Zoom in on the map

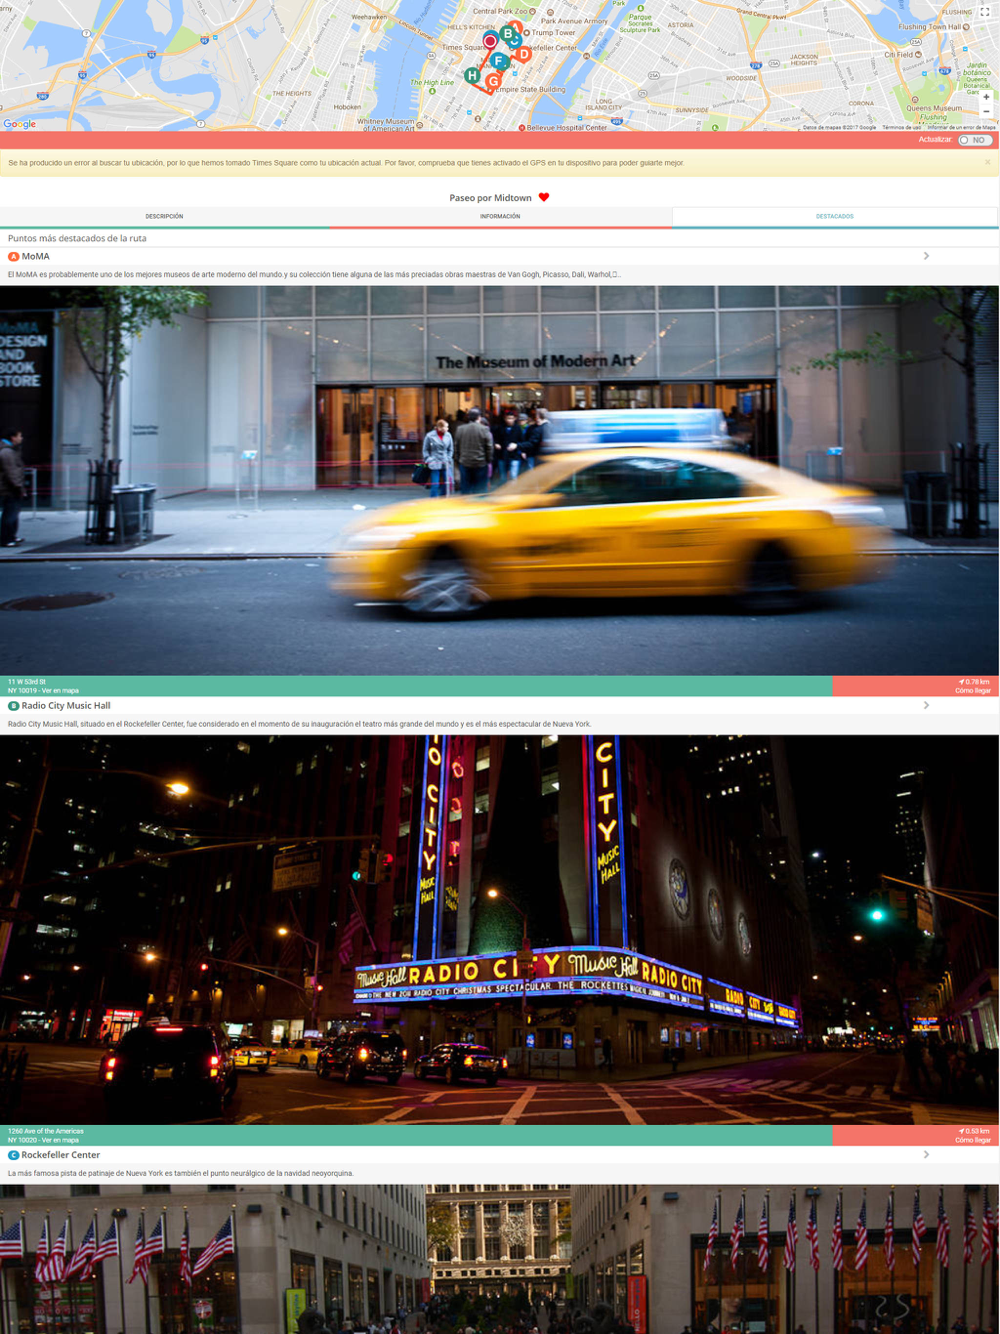tap(986, 98)
